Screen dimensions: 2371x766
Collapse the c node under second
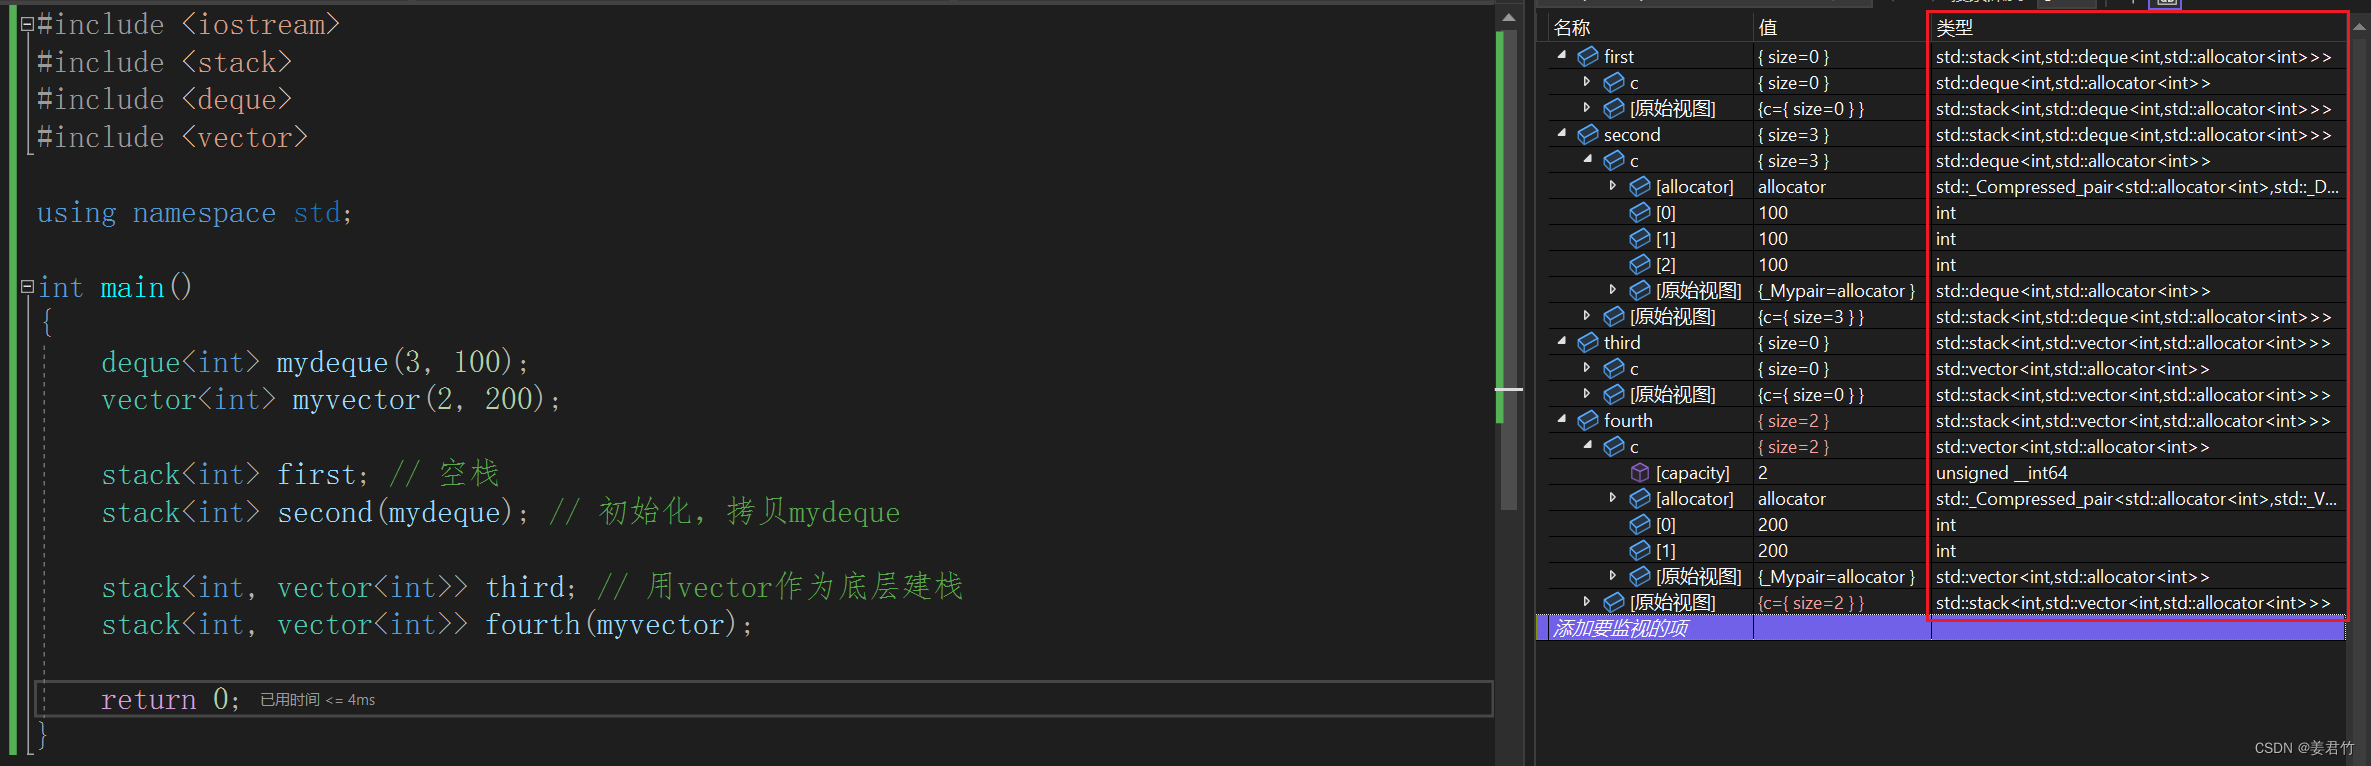click(x=1588, y=160)
